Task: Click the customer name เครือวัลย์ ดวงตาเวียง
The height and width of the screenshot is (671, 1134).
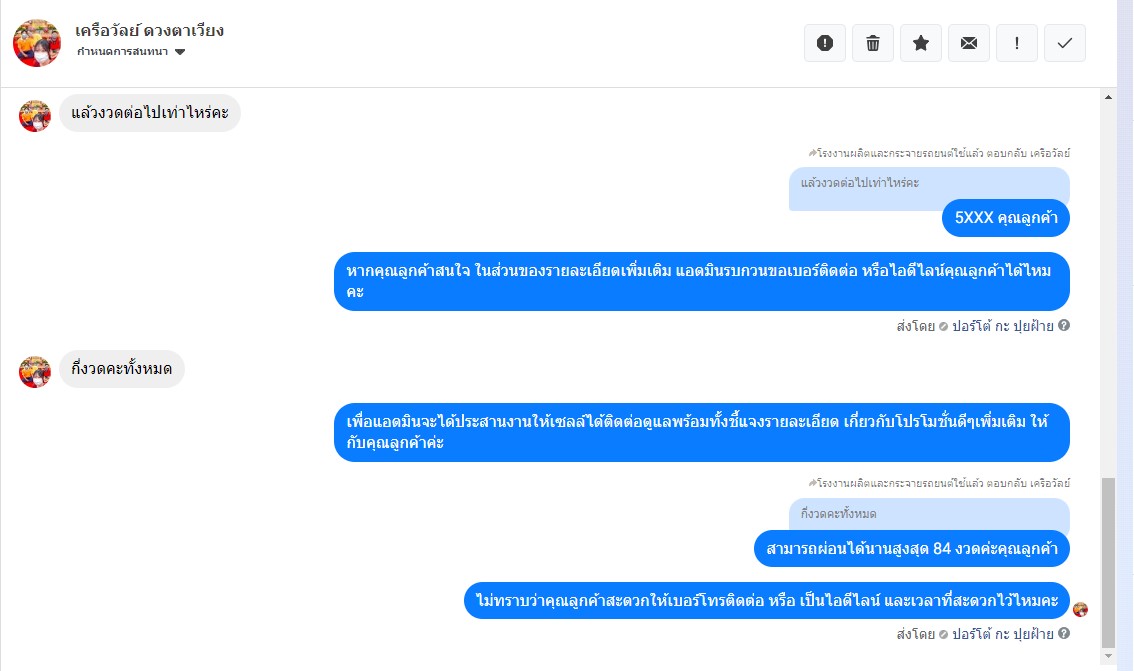Action: click(x=150, y=30)
